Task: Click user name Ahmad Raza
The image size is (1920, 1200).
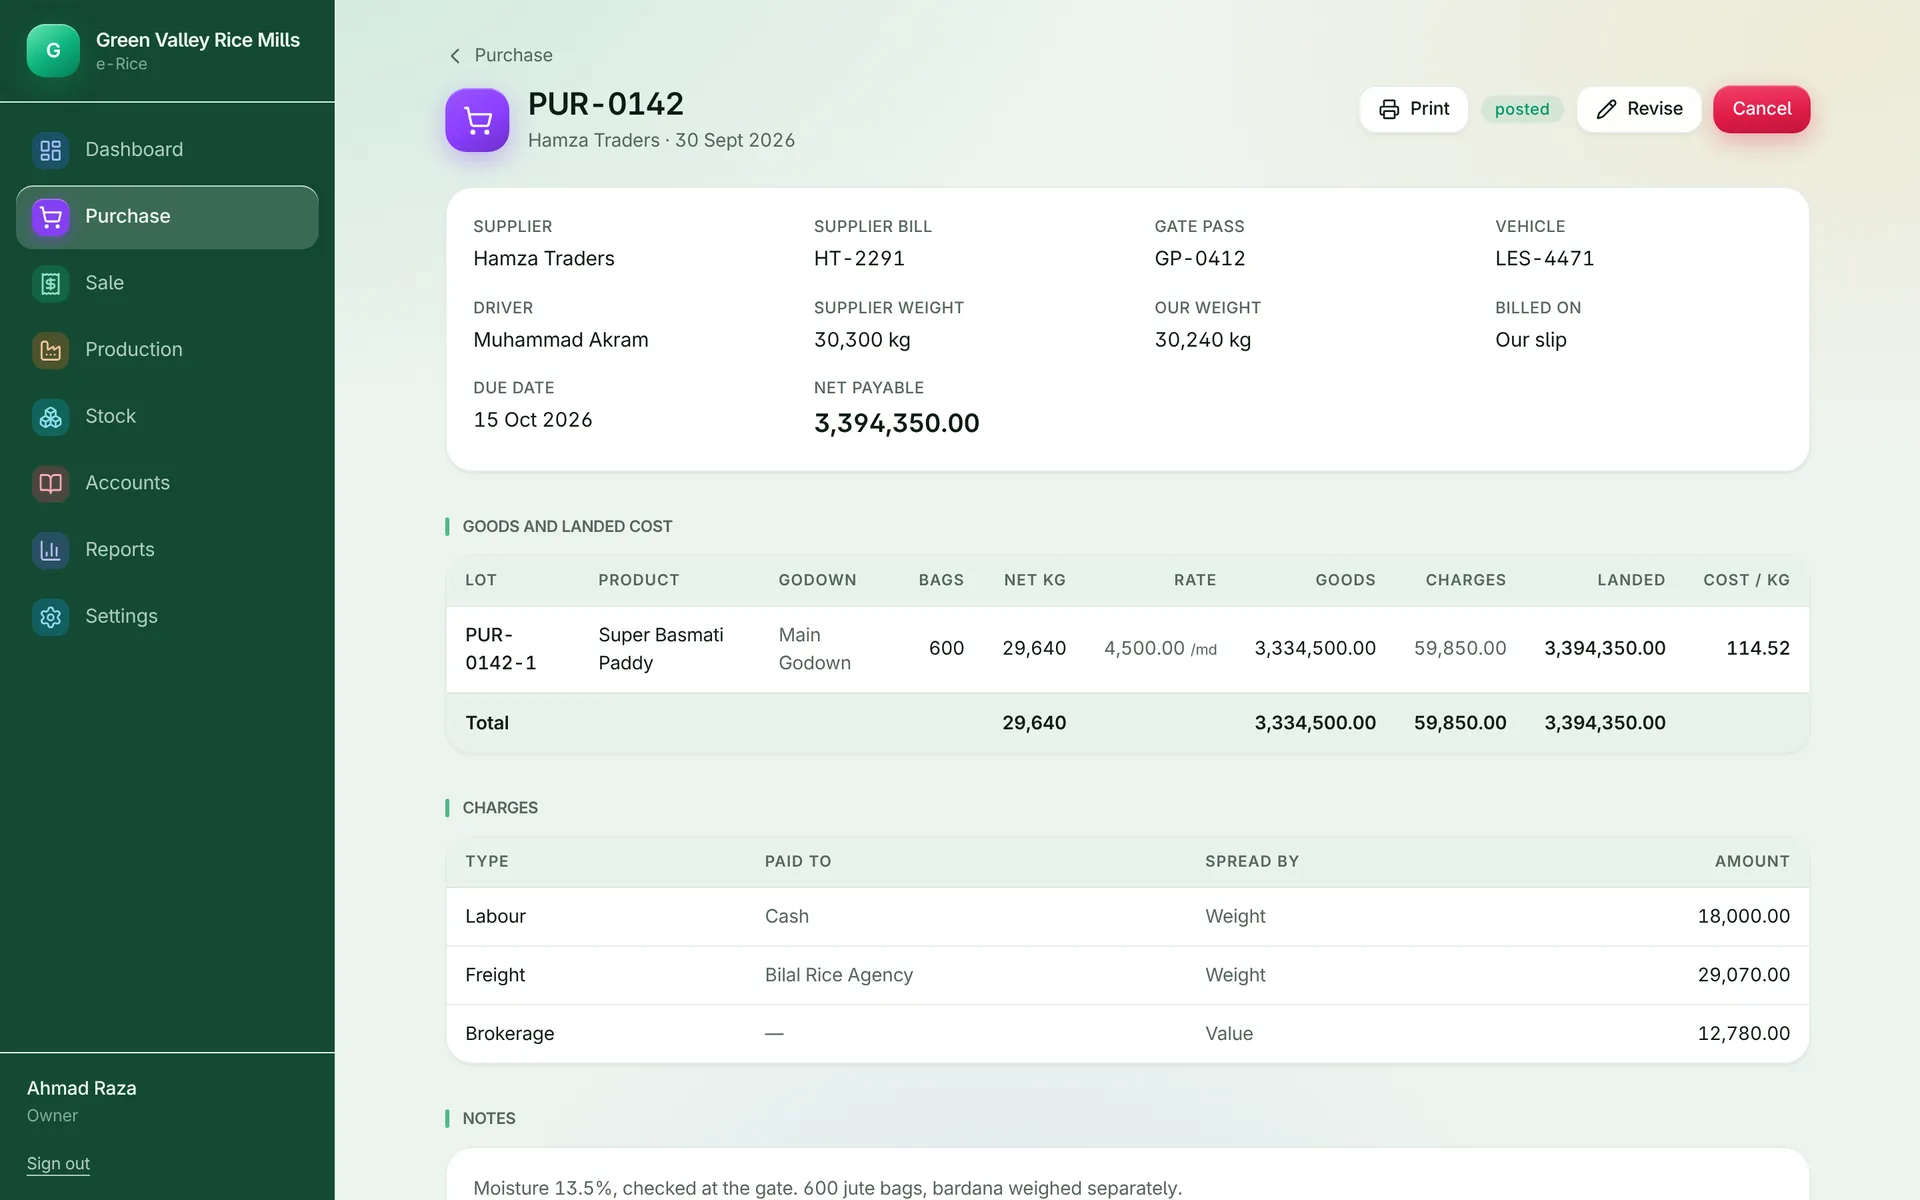Action: click(x=82, y=1088)
